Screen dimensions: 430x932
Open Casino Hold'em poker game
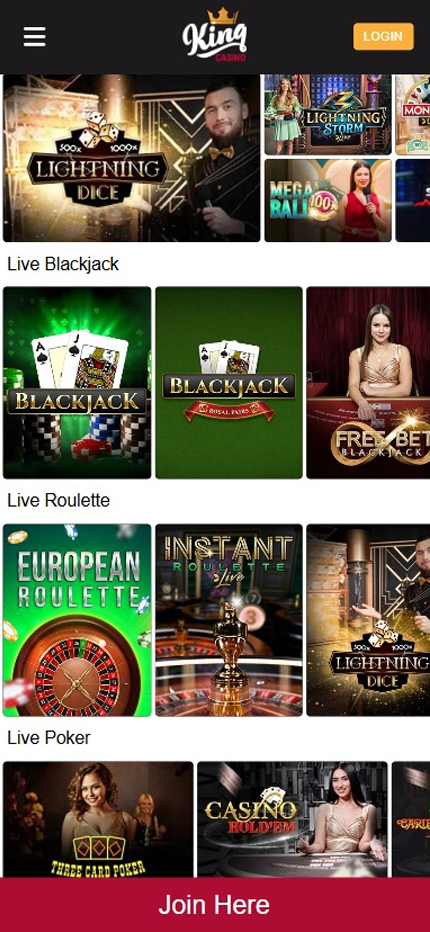click(292, 819)
